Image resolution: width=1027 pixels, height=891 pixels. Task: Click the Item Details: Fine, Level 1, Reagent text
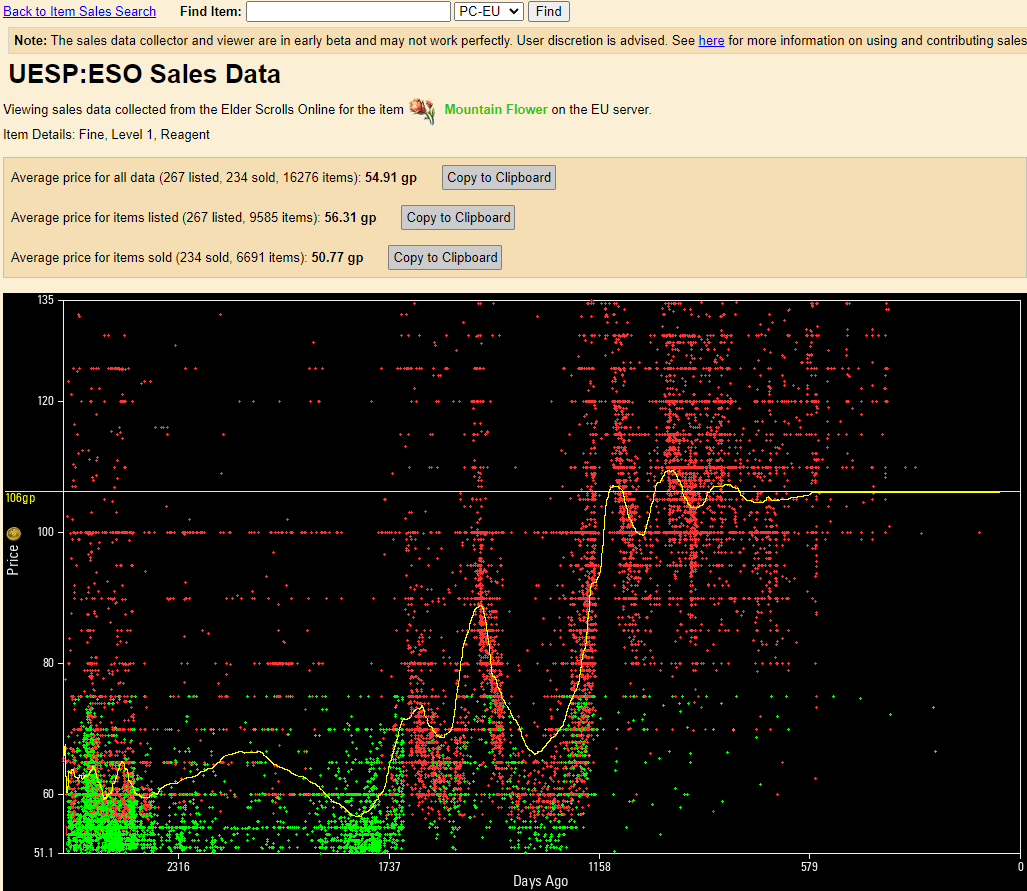(106, 134)
